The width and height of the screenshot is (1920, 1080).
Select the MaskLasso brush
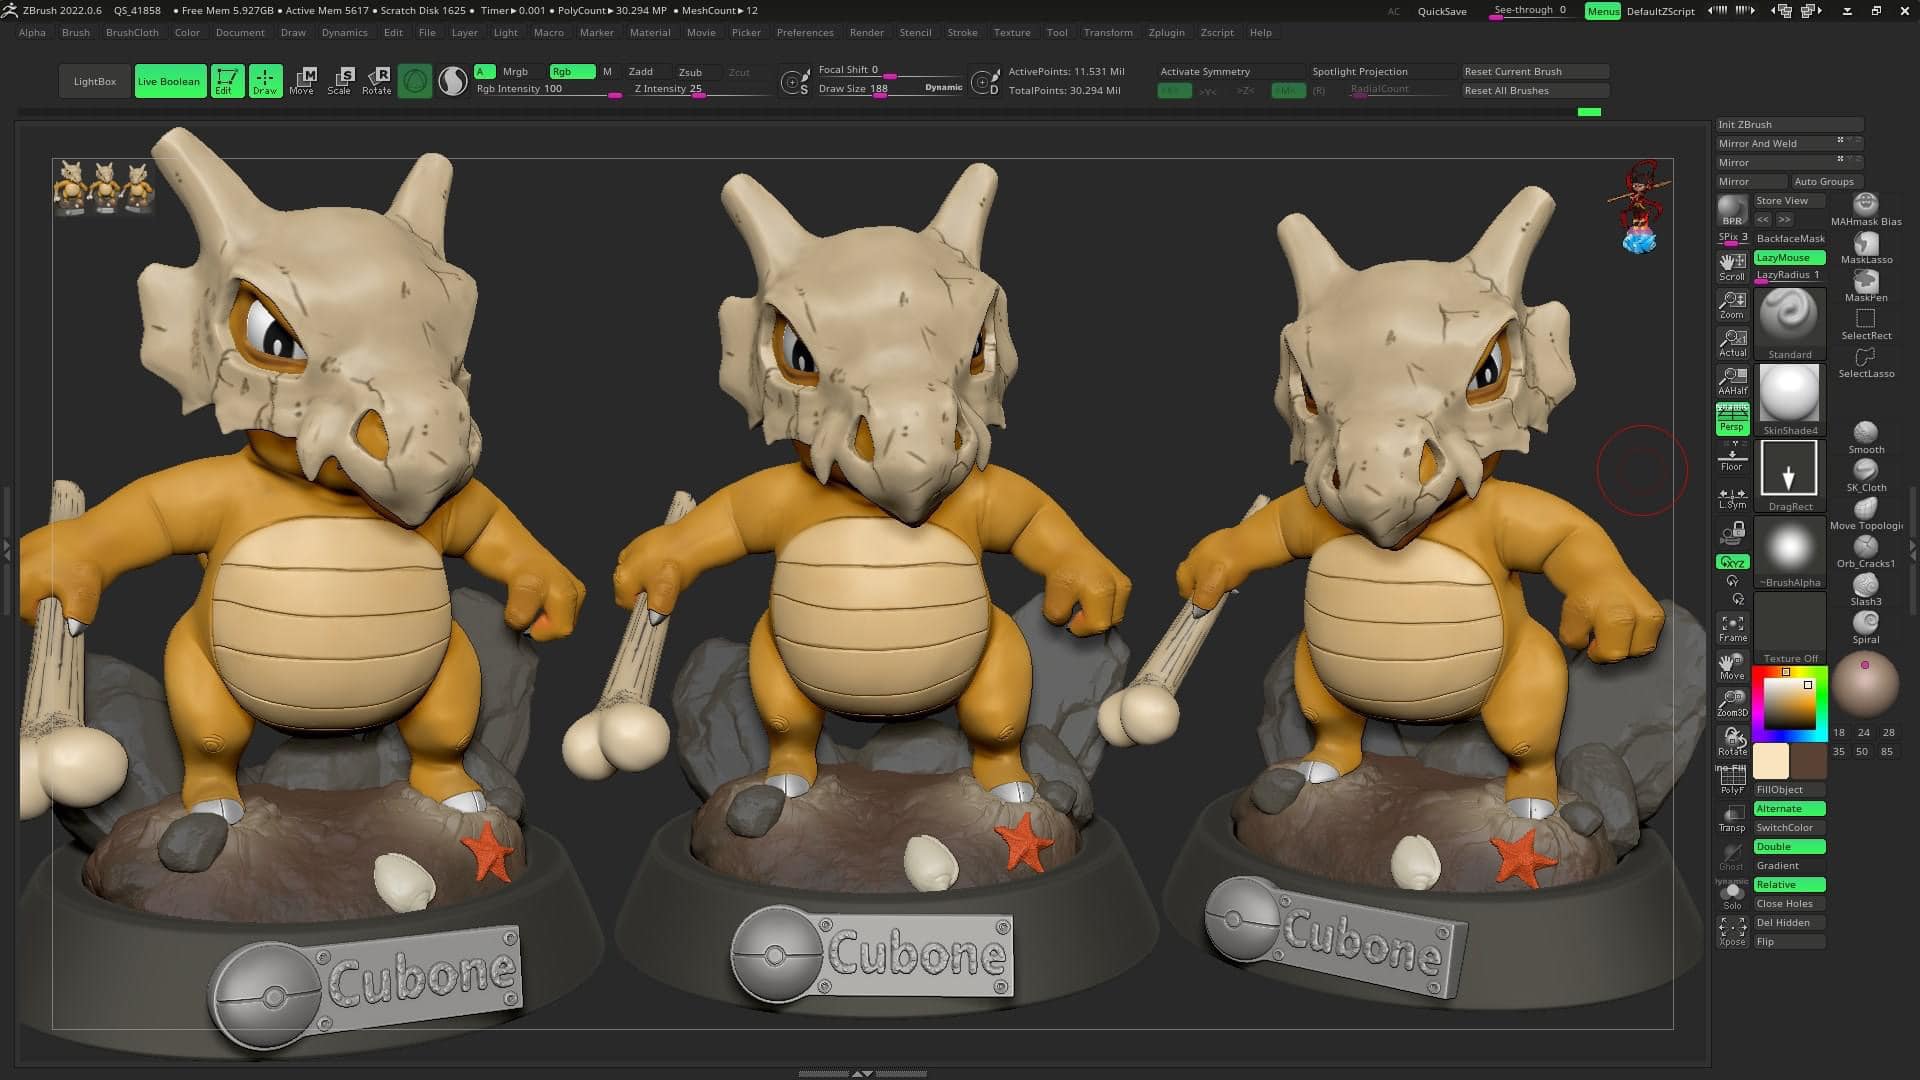(x=1866, y=248)
